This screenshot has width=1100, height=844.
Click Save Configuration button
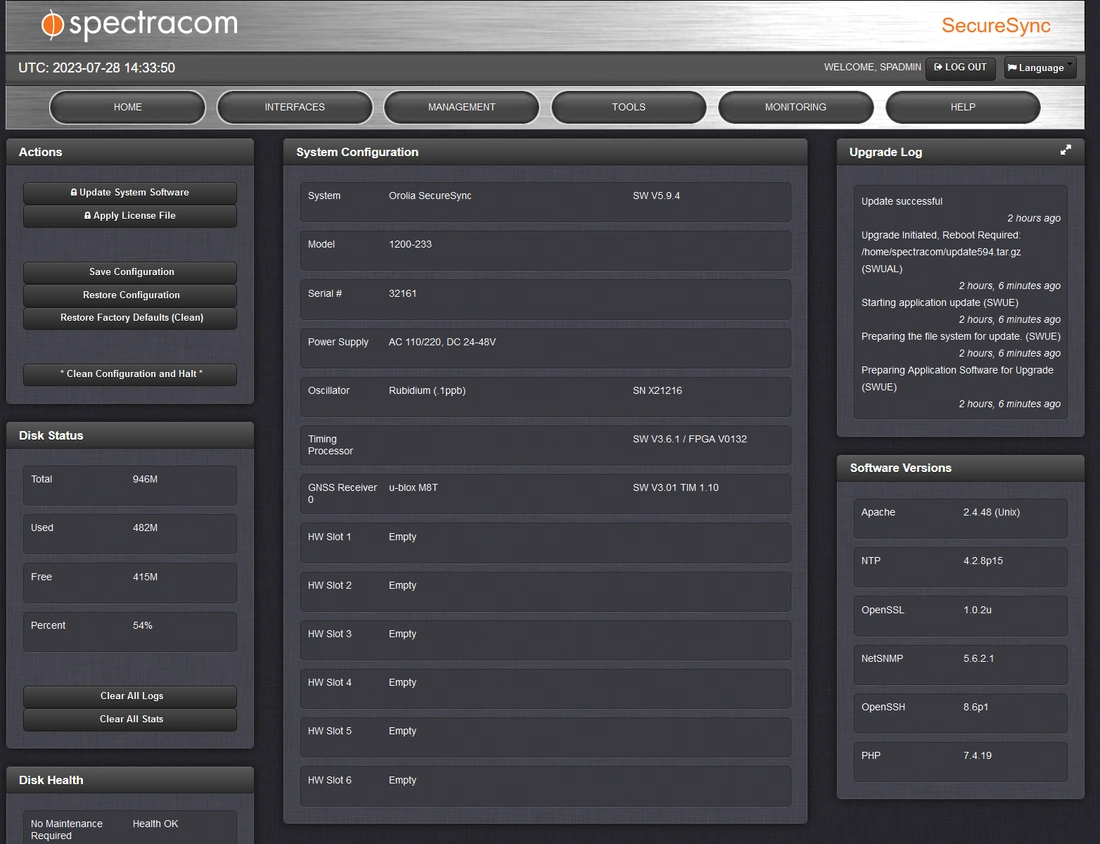pos(130,272)
